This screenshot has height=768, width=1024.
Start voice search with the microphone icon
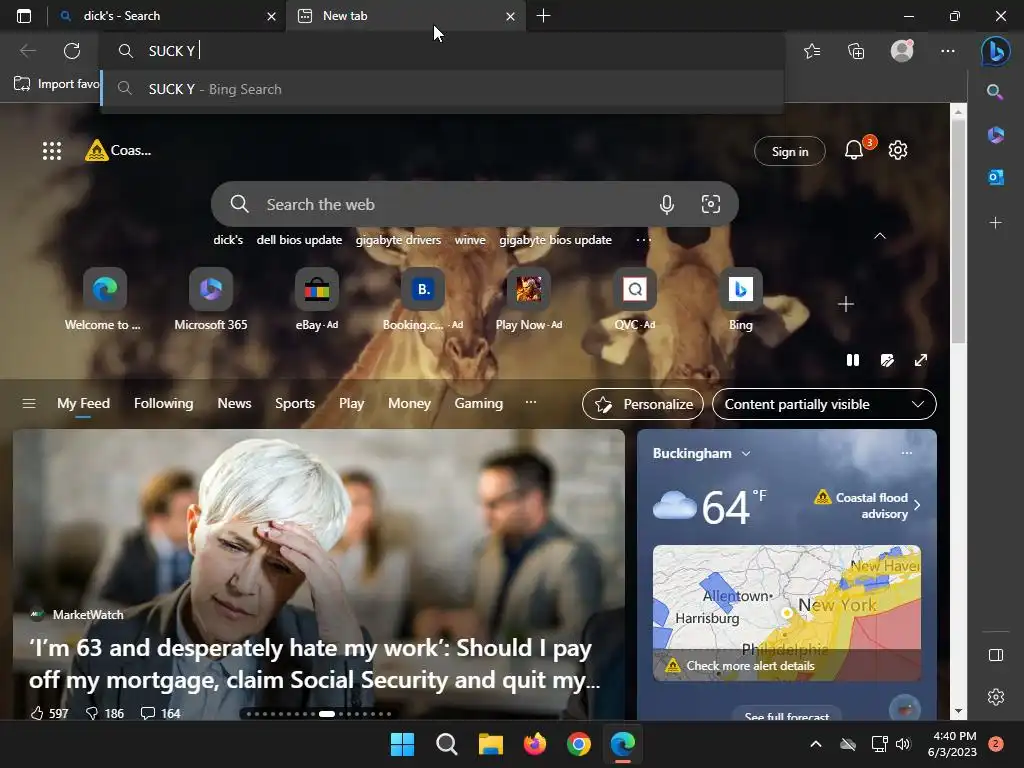coord(666,204)
